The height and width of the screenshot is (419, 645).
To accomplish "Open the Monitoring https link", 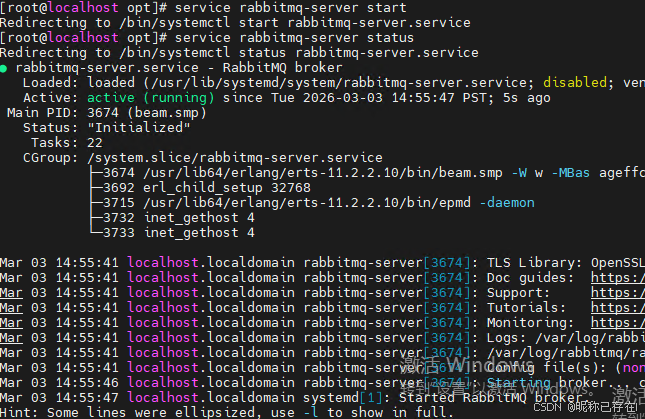I will pos(618,323).
